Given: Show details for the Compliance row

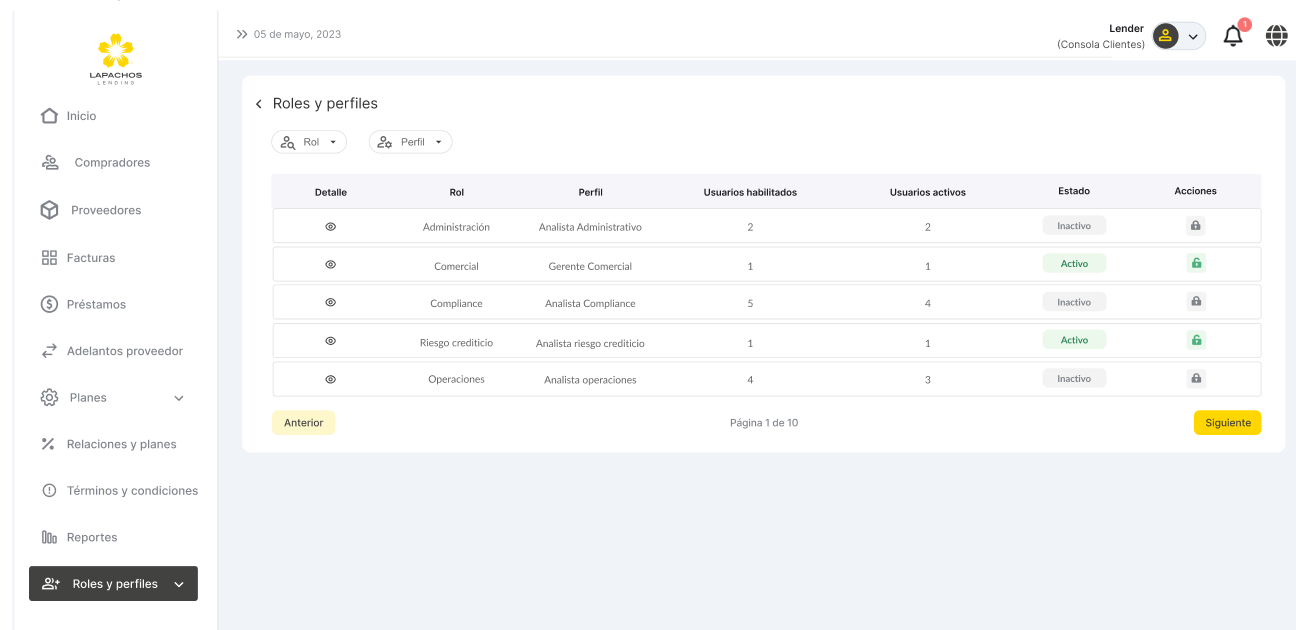Looking at the screenshot, I should pos(330,303).
